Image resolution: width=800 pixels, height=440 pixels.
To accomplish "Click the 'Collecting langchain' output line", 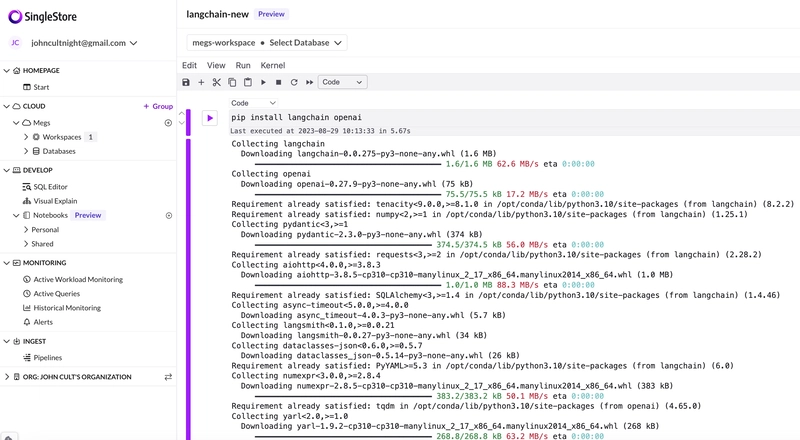I will click(278, 144).
